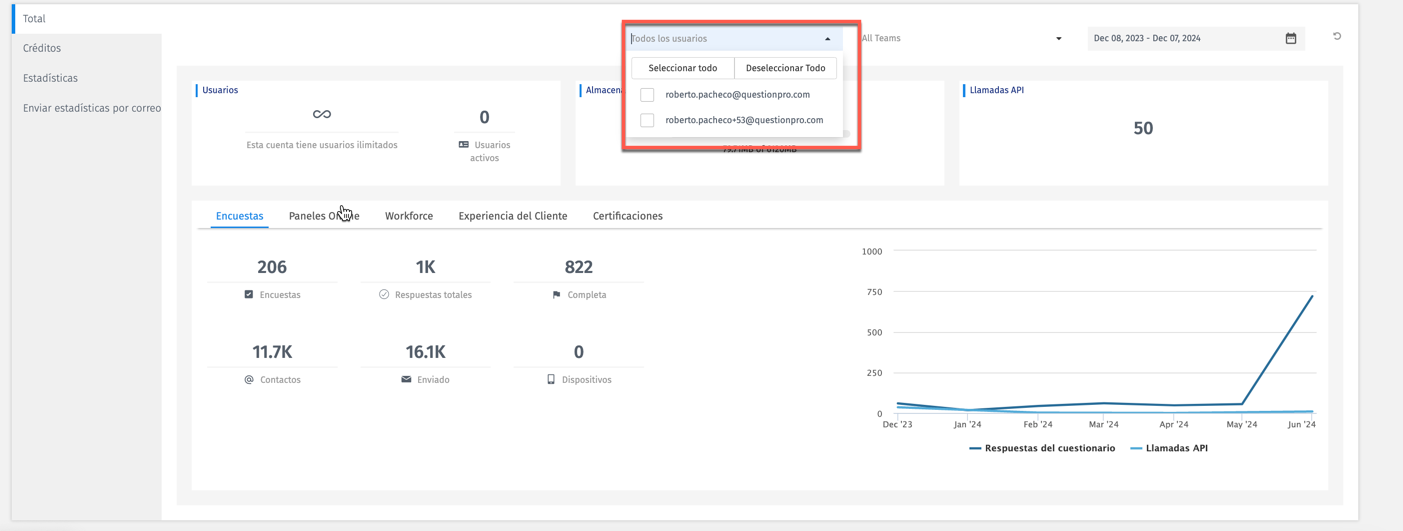Switch to the Paneles Online tab
The width and height of the screenshot is (1403, 531).
pyautogui.click(x=323, y=216)
